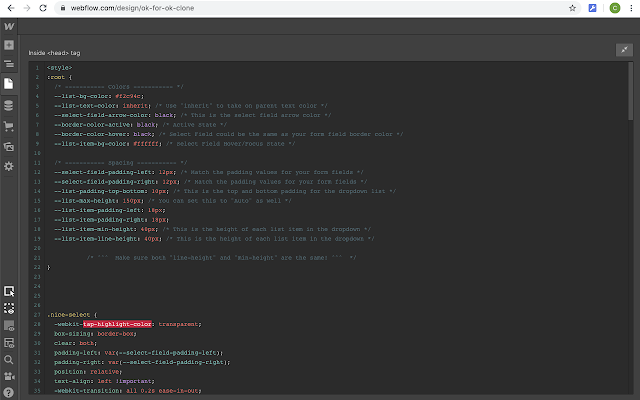Collapse the code editor with shrink icon
Viewport: 640px width, 400px height.
[624, 50]
